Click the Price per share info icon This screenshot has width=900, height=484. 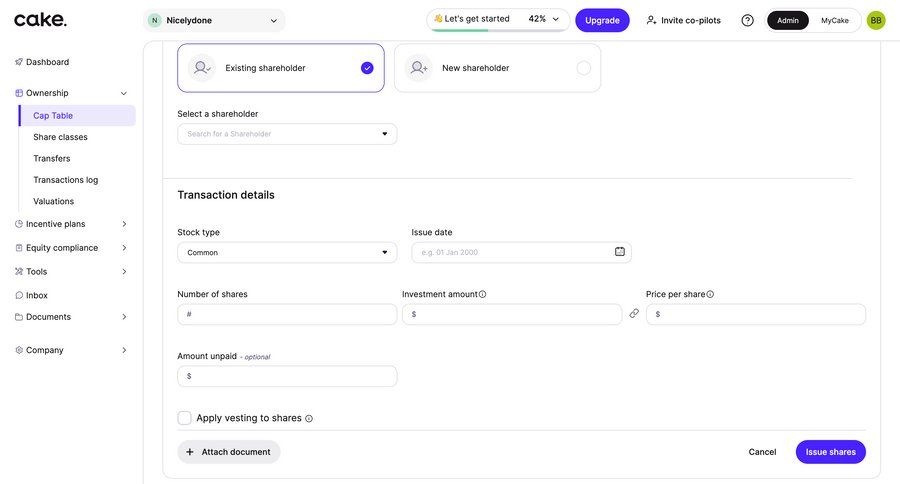tap(710, 294)
